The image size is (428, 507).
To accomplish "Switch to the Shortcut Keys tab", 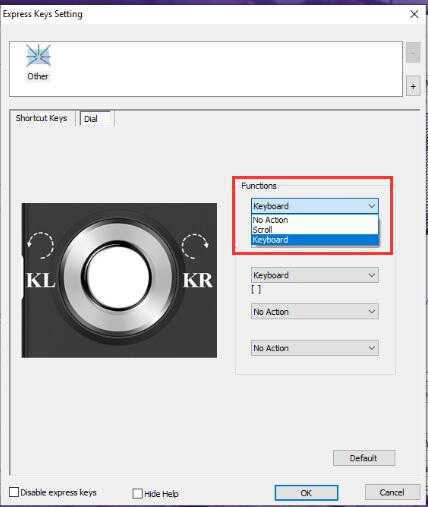I will [x=42, y=118].
